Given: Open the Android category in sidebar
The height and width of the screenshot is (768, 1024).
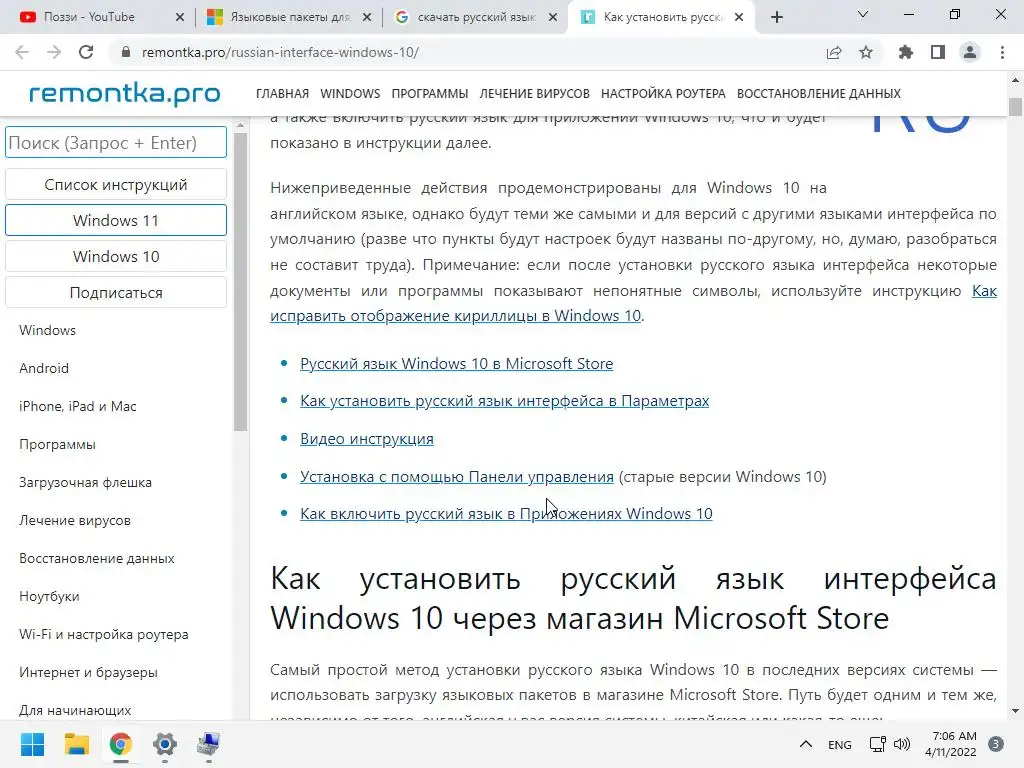Looking at the screenshot, I should (44, 368).
